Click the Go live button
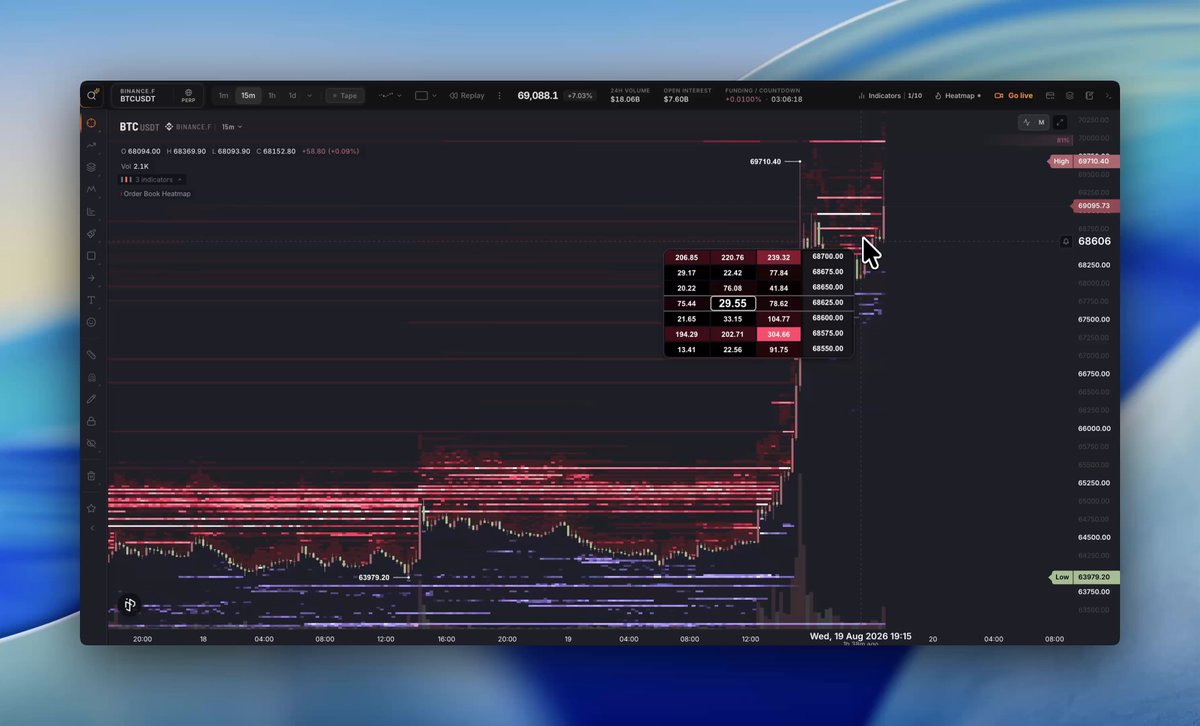This screenshot has height=726, width=1200. [x=1014, y=96]
